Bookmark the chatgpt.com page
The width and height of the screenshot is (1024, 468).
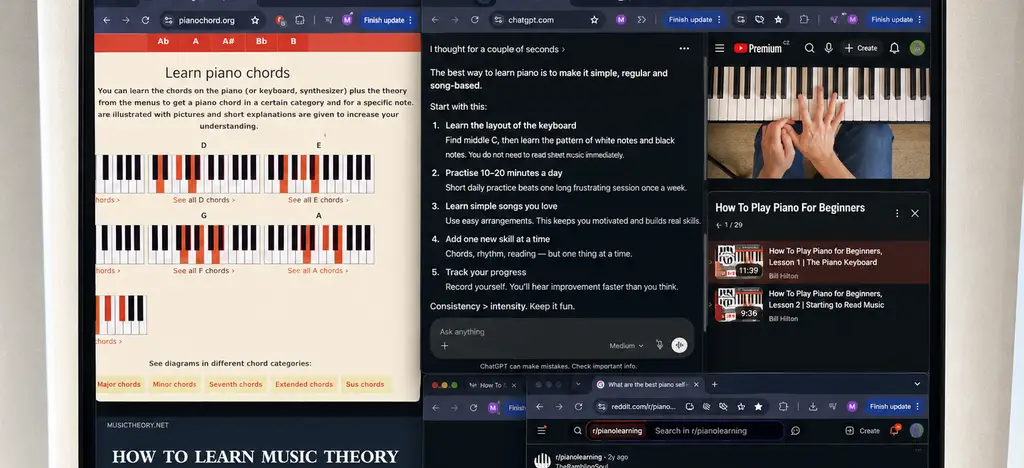click(594, 20)
